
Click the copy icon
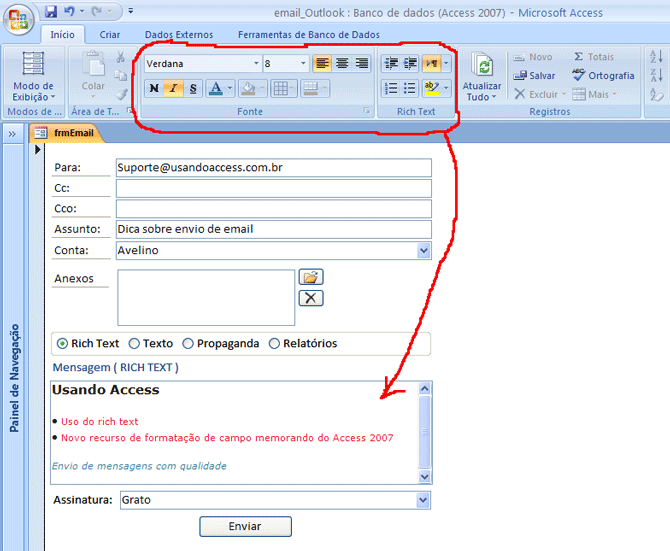120,76
